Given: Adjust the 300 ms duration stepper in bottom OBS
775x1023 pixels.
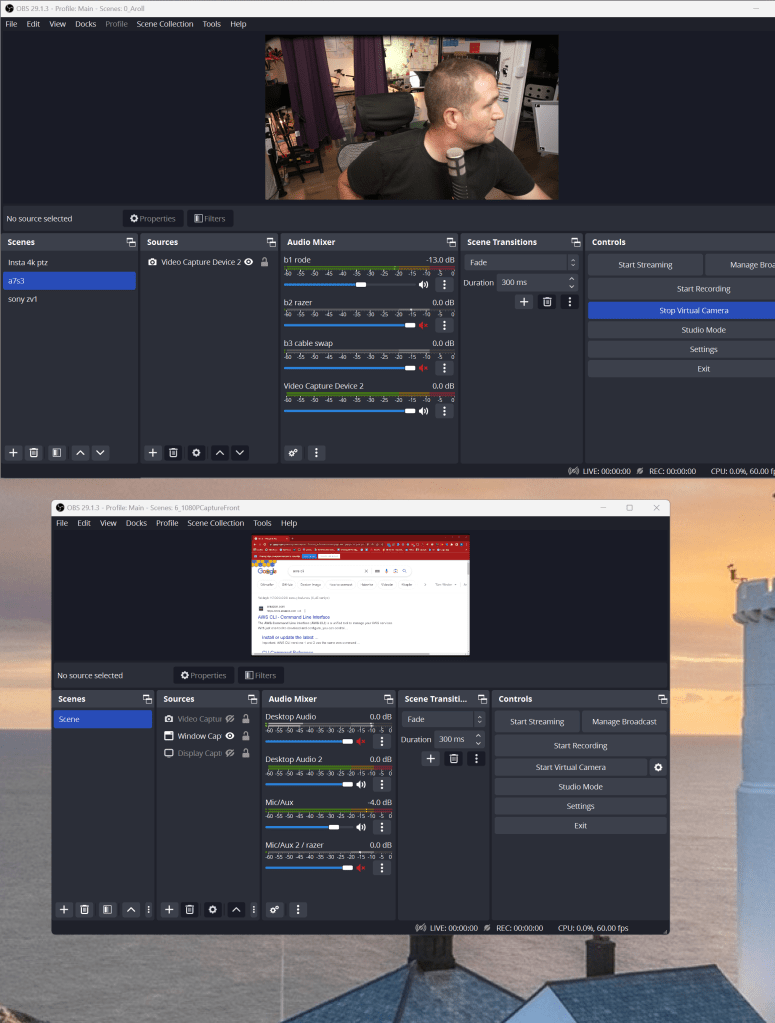Looking at the screenshot, I should pyautogui.click(x=478, y=739).
